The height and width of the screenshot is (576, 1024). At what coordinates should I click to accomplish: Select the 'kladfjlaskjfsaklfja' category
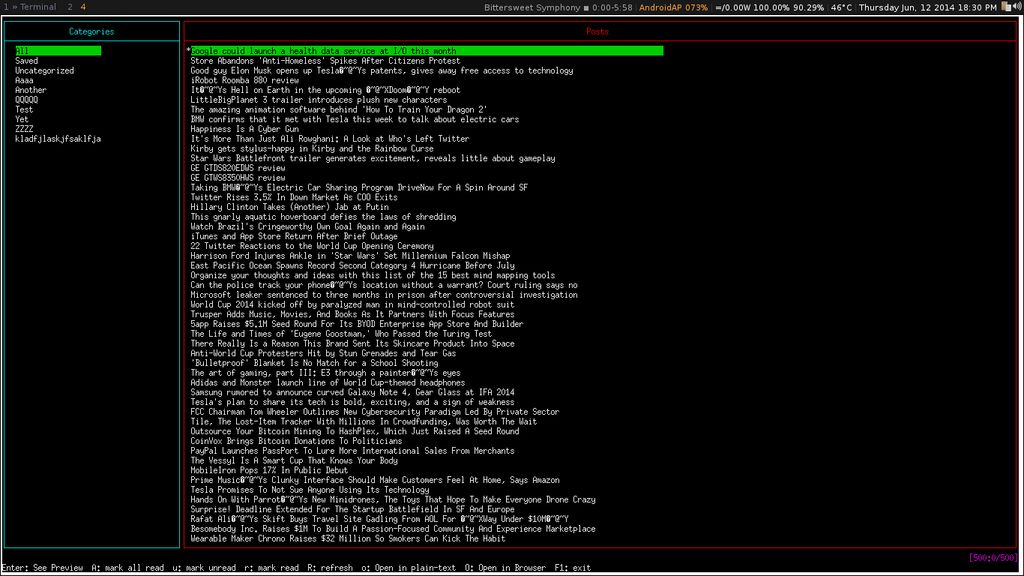click(x=58, y=139)
